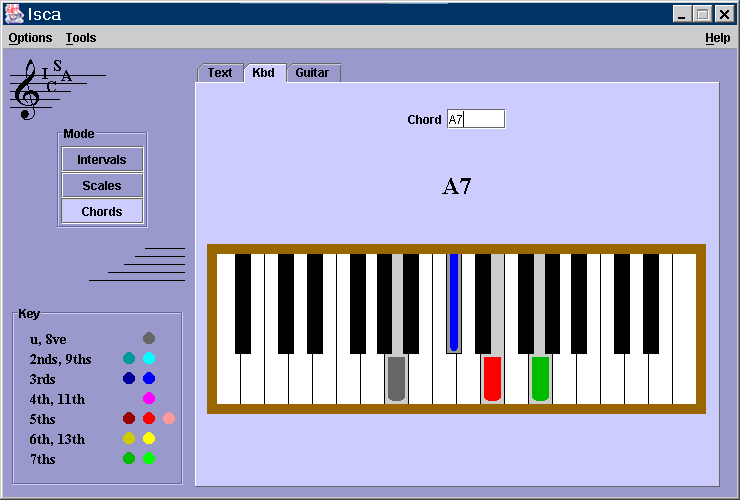The image size is (740, 500).
Task: Click the magenta dot beside 4th, 11th
Action: 149,398
